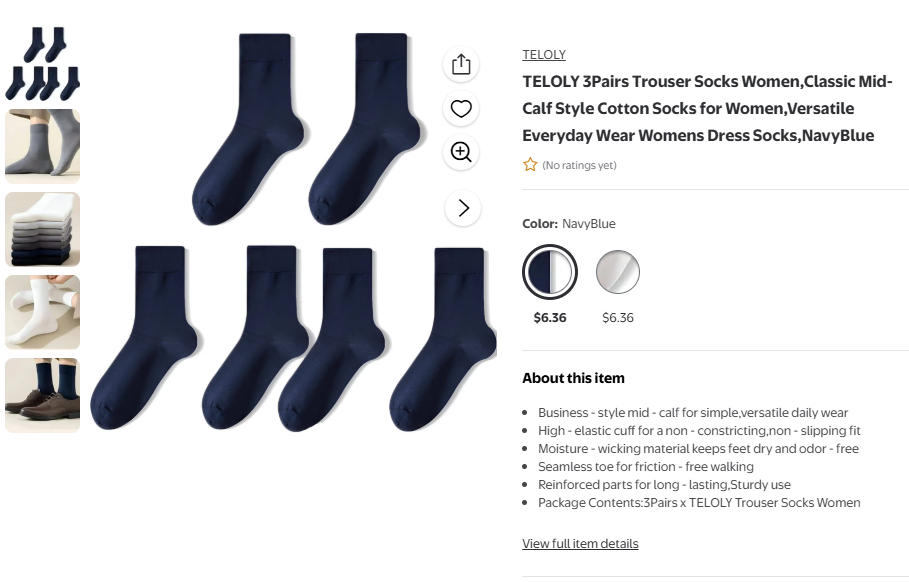Open the TELOLY brand link
Screen dimensions: 909x582
[544, 54]
